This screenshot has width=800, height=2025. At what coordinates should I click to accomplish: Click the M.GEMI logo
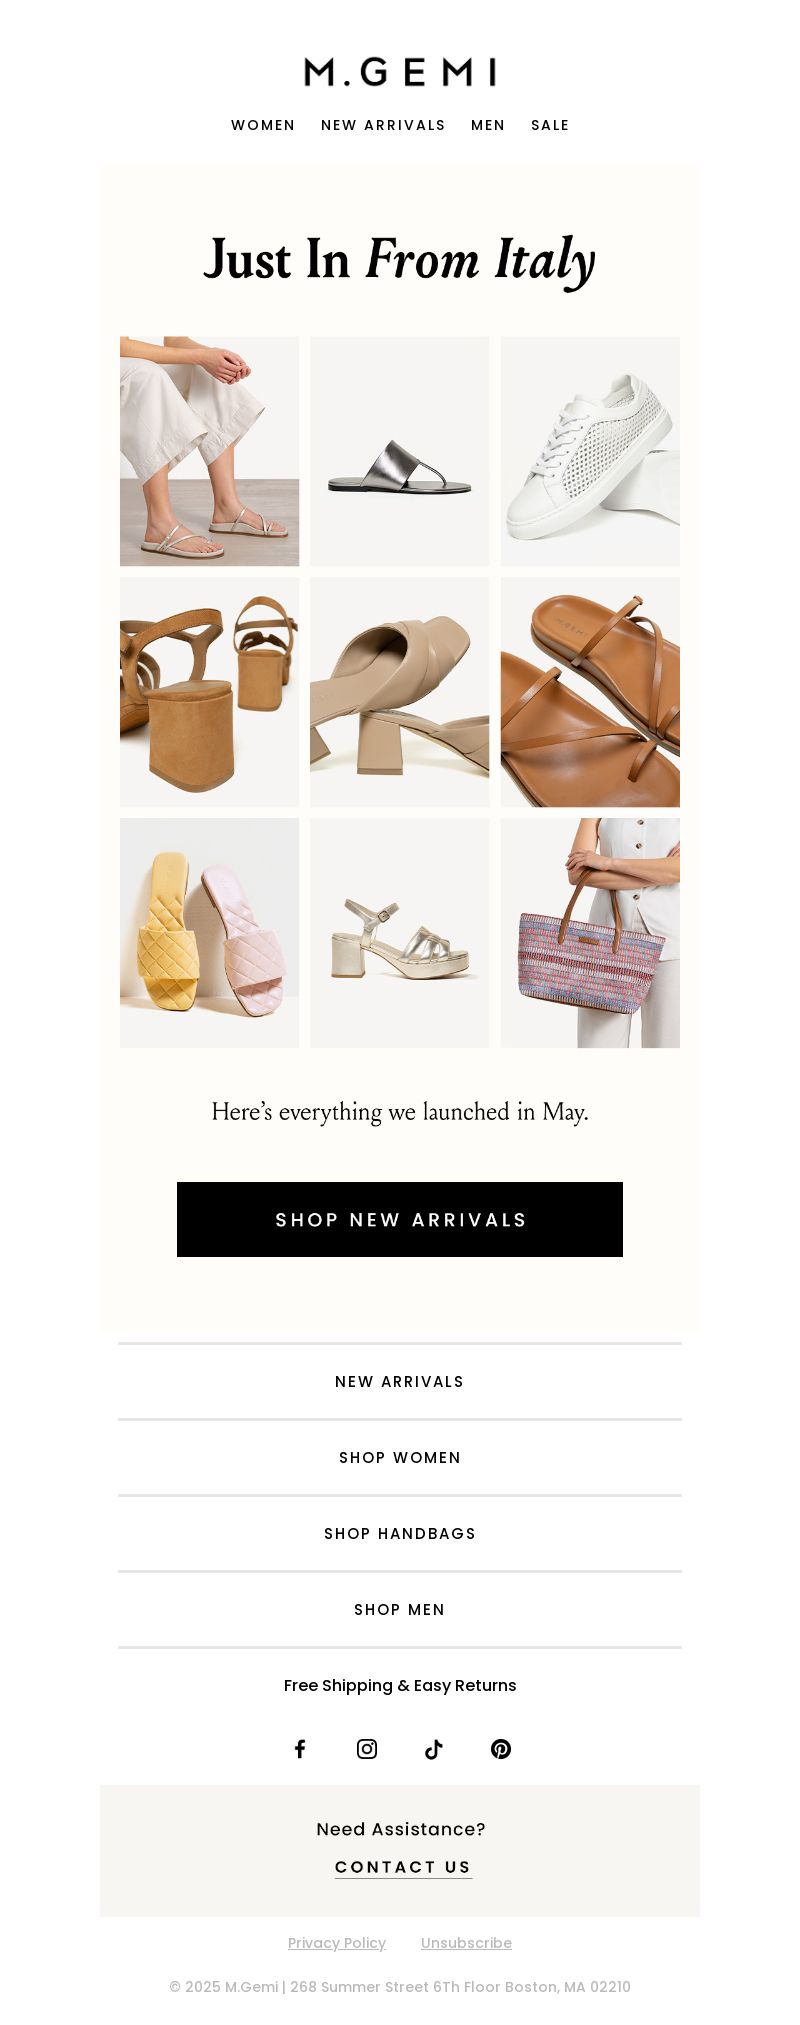(400, 72)
